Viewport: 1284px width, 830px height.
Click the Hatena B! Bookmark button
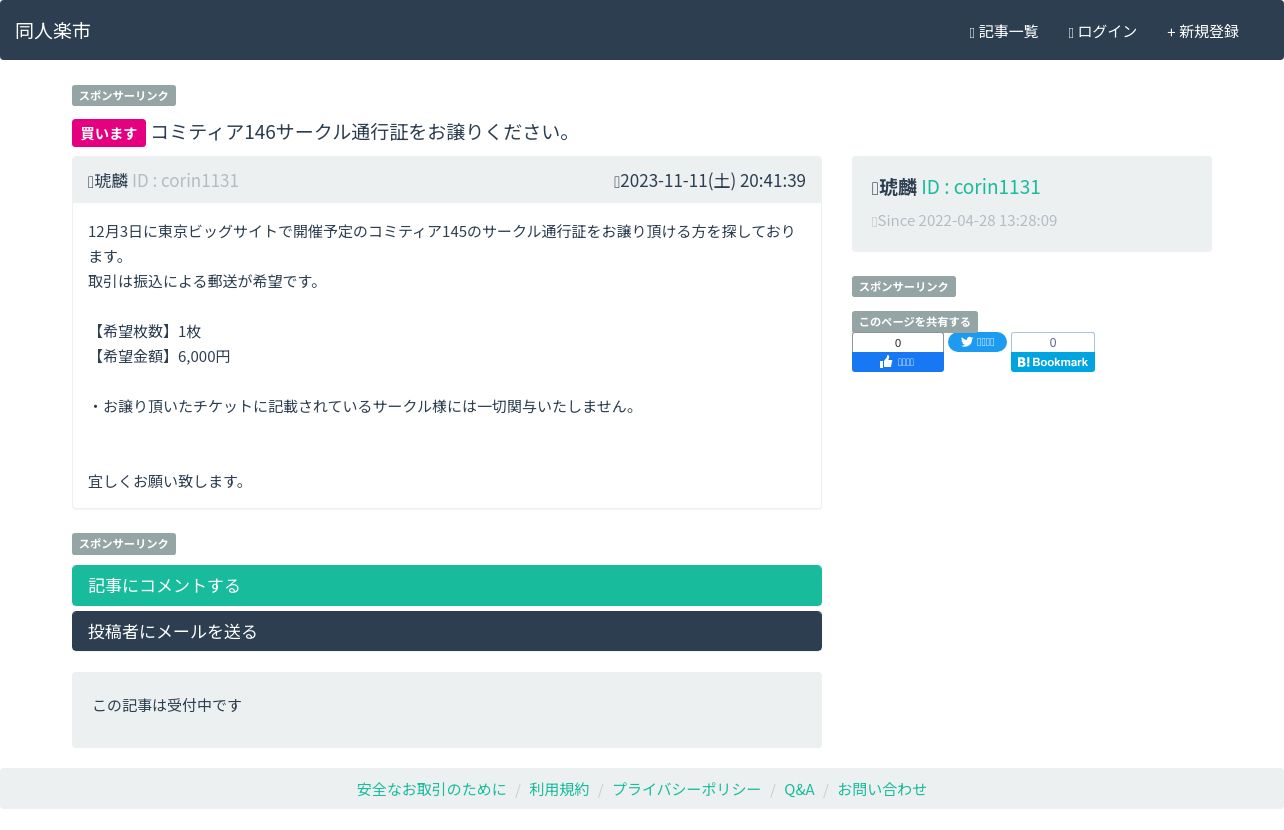click(1053, 362)
